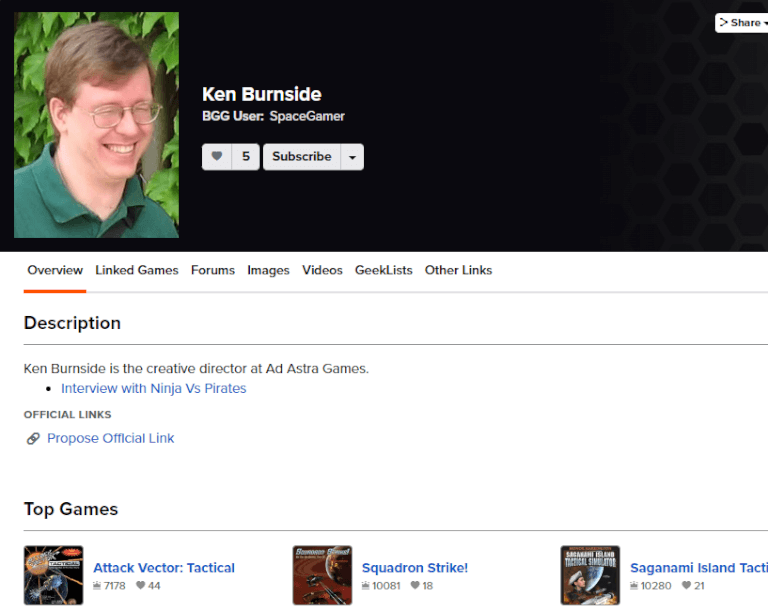This screenshot has height=612, width=768.
Task: Click Propose Official Link
Action: tap(110, 438)
